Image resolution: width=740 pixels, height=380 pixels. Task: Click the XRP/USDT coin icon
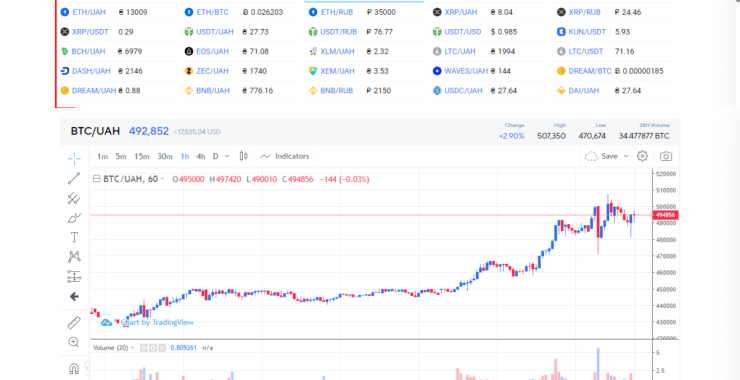(65, 32)
